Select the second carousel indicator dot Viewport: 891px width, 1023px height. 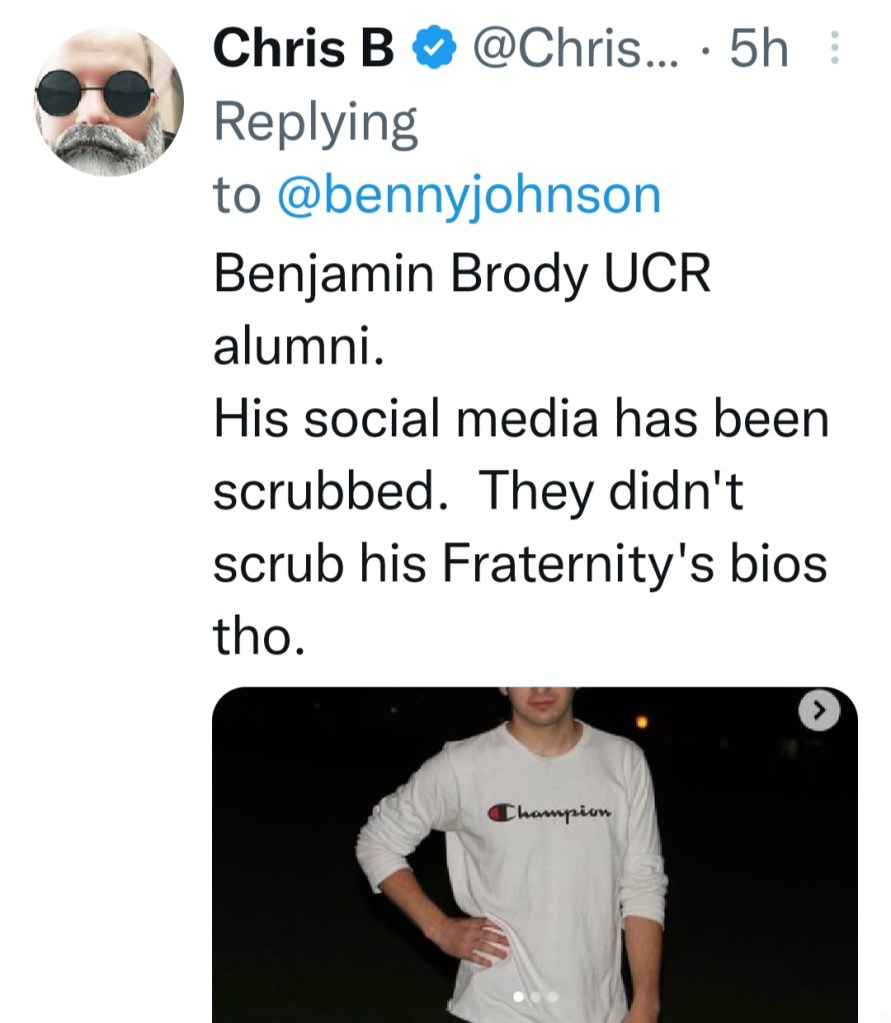pyautogui.click(x=534, y=997)
